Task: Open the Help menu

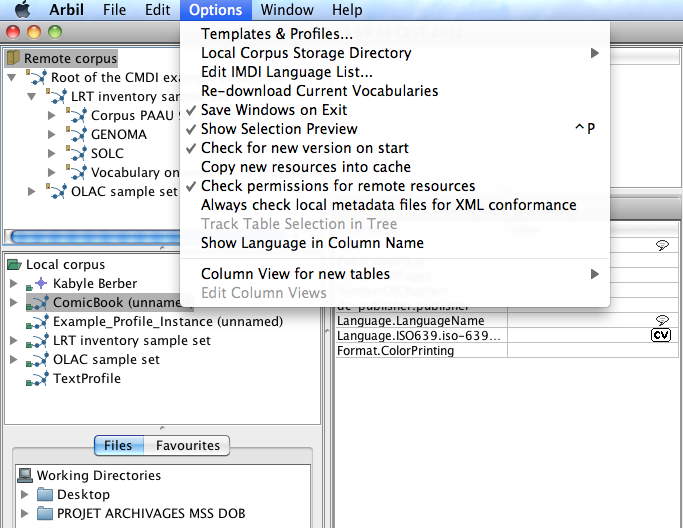Action: point(347,10)
